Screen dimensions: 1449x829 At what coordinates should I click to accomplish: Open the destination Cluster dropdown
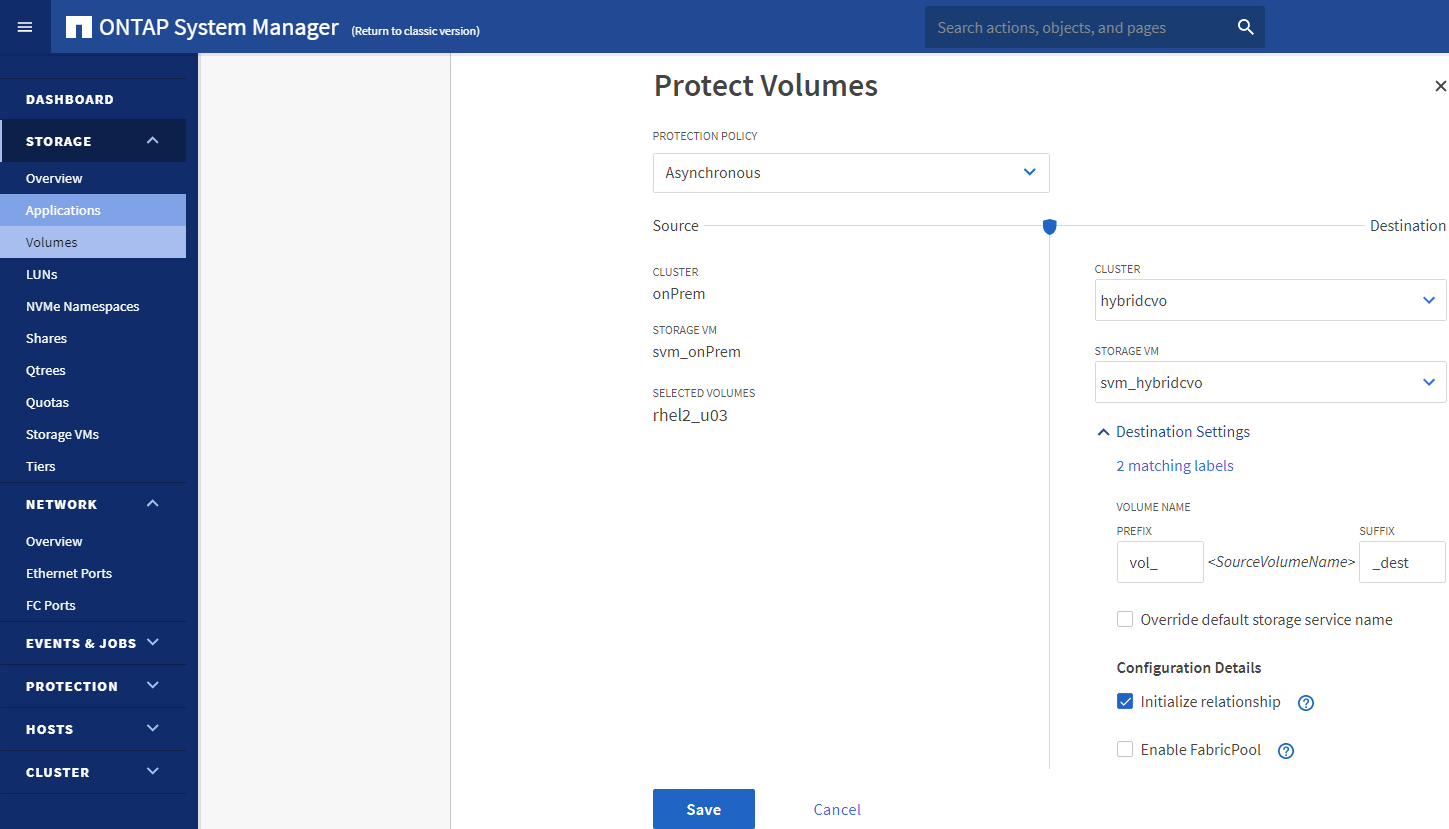pos(1270,300)
